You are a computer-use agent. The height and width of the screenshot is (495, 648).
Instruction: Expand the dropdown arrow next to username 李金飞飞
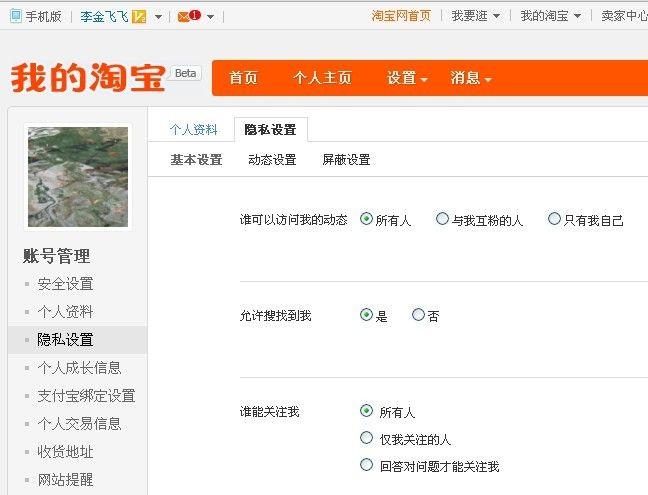coord(158,17)
